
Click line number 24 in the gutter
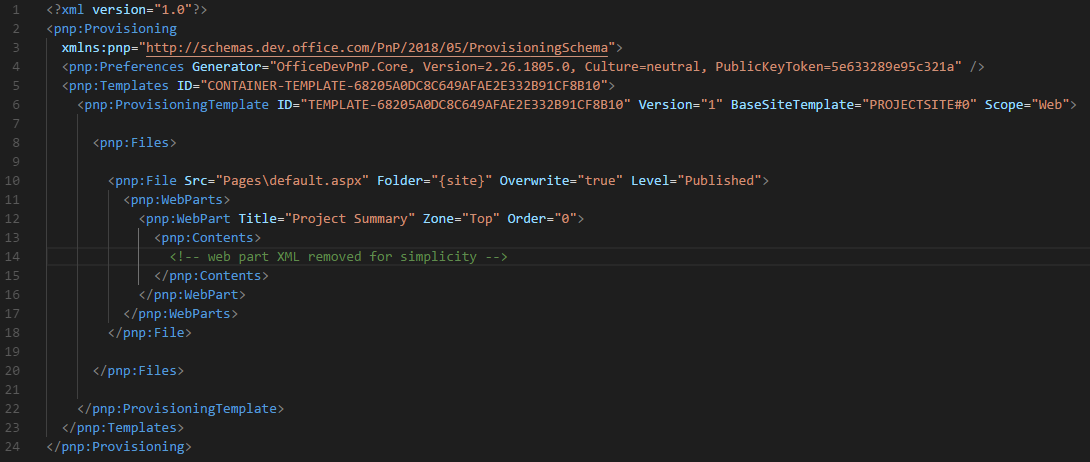(x=14, y=446)
